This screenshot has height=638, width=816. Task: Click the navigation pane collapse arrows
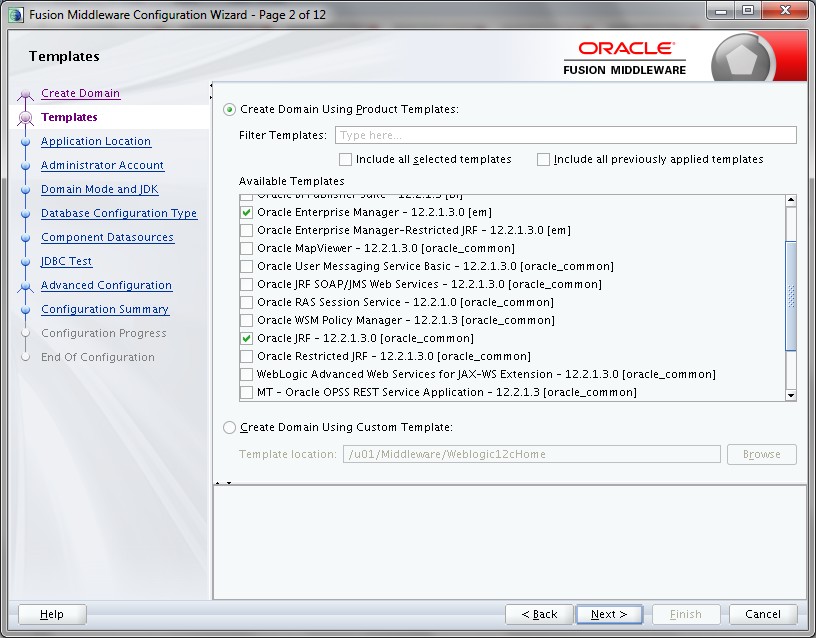point(211,91)
